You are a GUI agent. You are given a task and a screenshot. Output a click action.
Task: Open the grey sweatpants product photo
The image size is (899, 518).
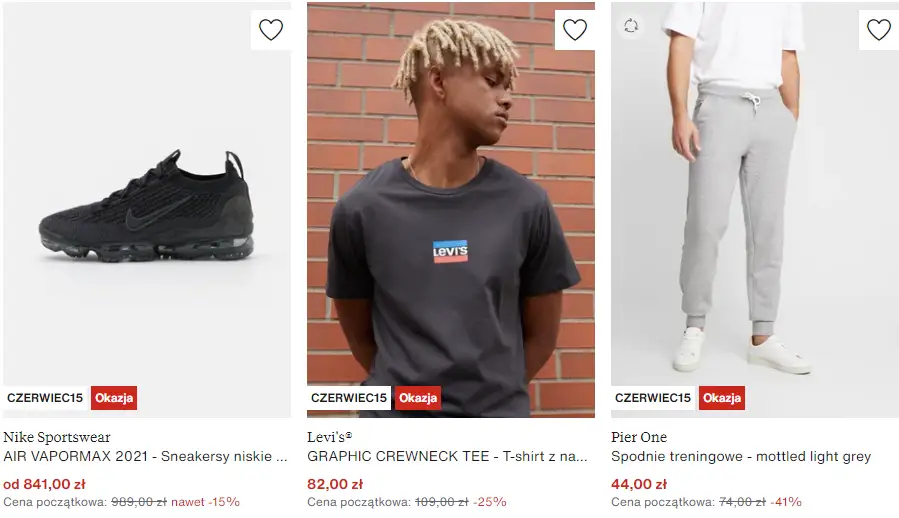click(x=755, y=210)
